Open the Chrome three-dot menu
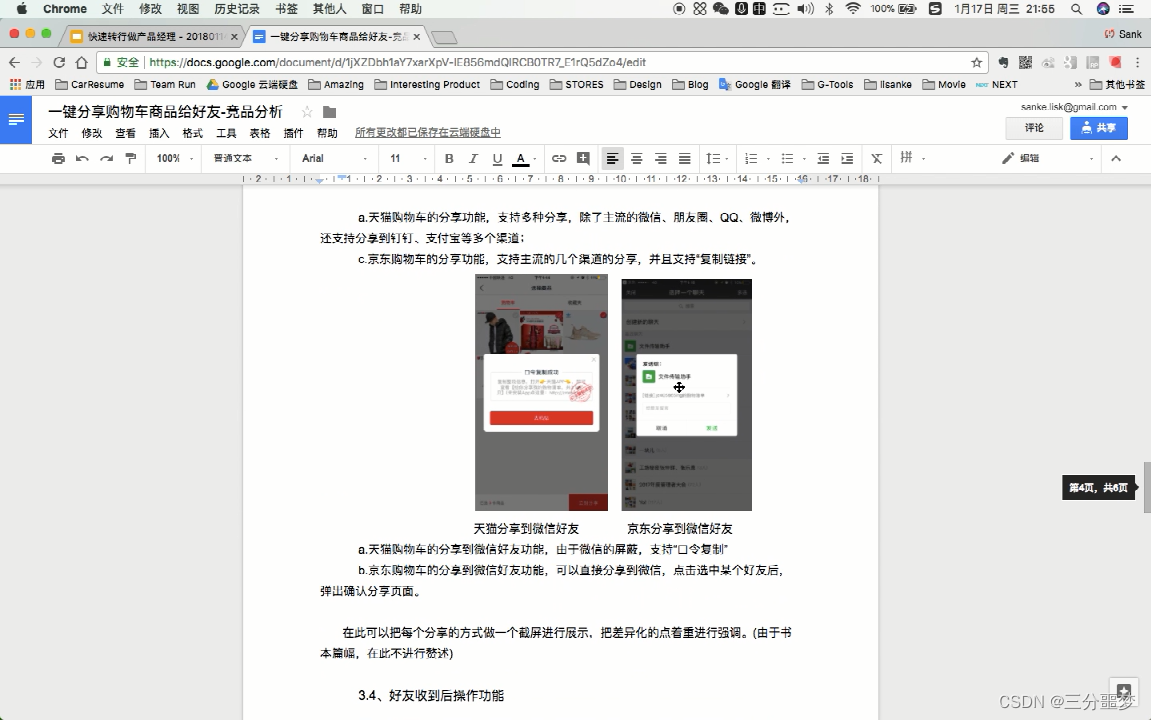Viewport: 1151px width, 720px height. coord(1137,62)
